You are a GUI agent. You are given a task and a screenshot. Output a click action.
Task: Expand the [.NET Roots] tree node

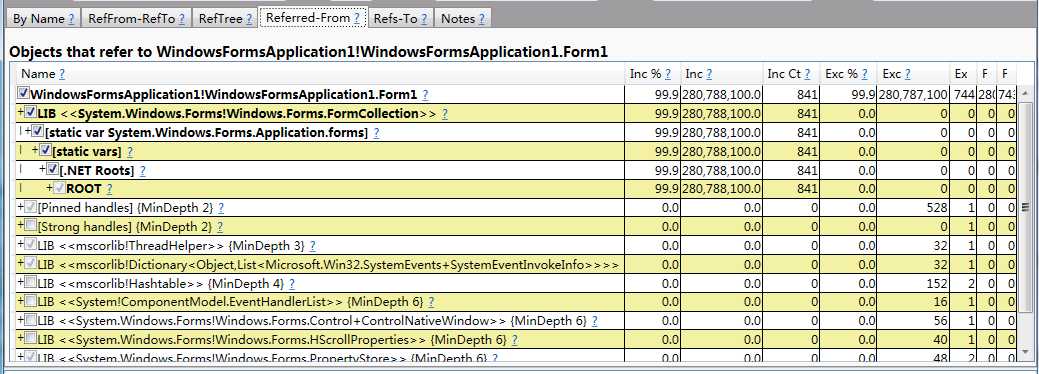click(x=42, y=170)
